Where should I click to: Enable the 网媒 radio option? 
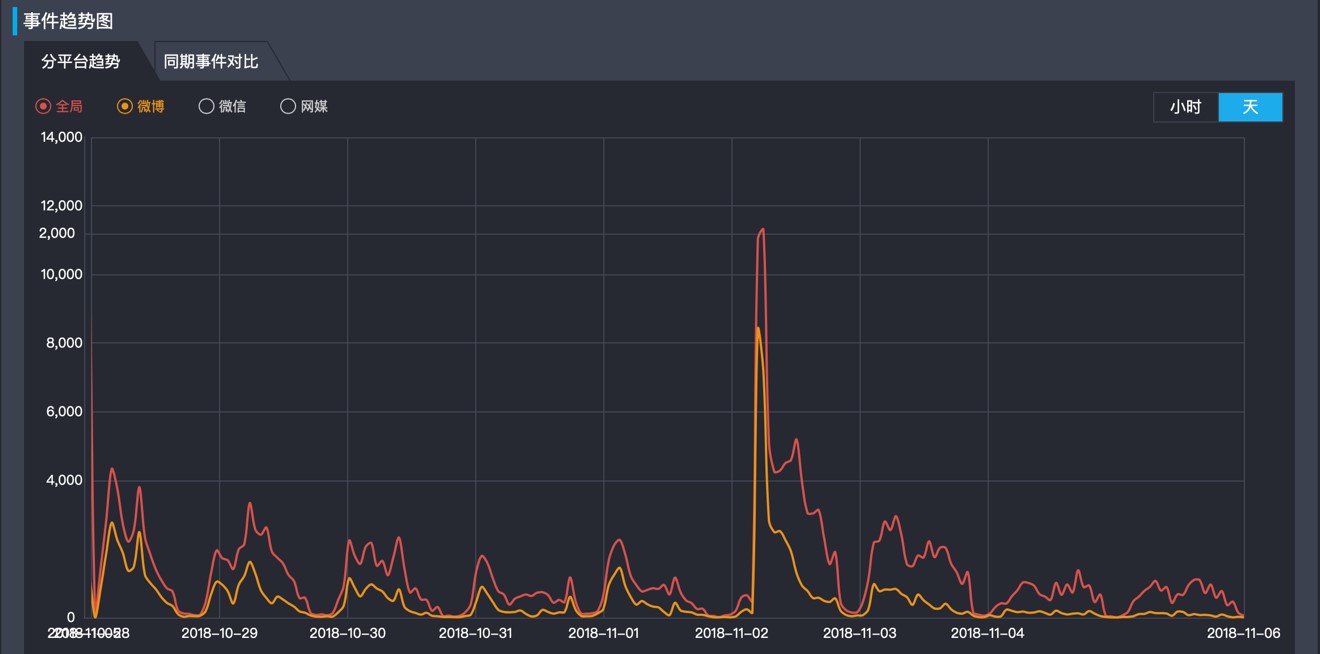pos(288,106)
